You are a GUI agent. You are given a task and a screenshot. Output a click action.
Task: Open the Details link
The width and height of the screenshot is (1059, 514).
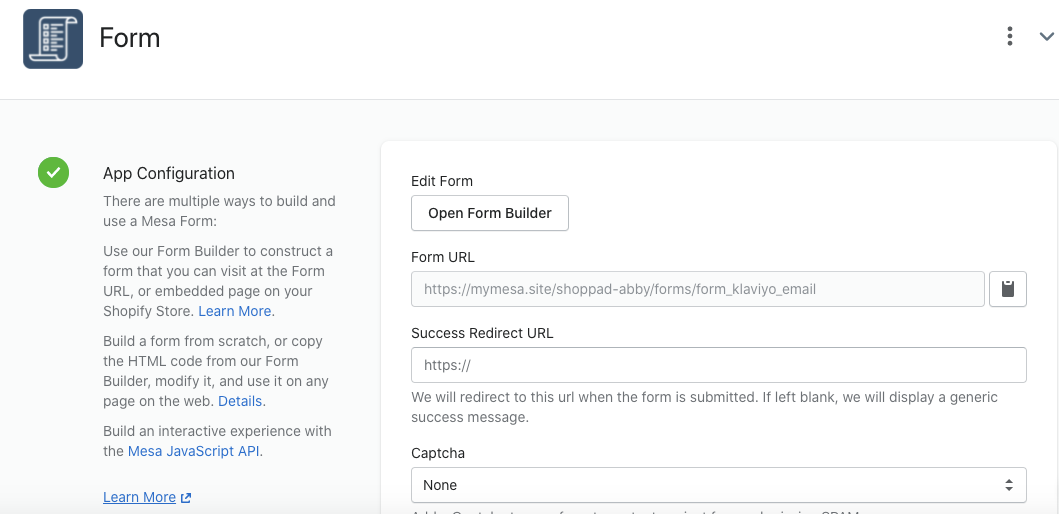coord(240,401)
